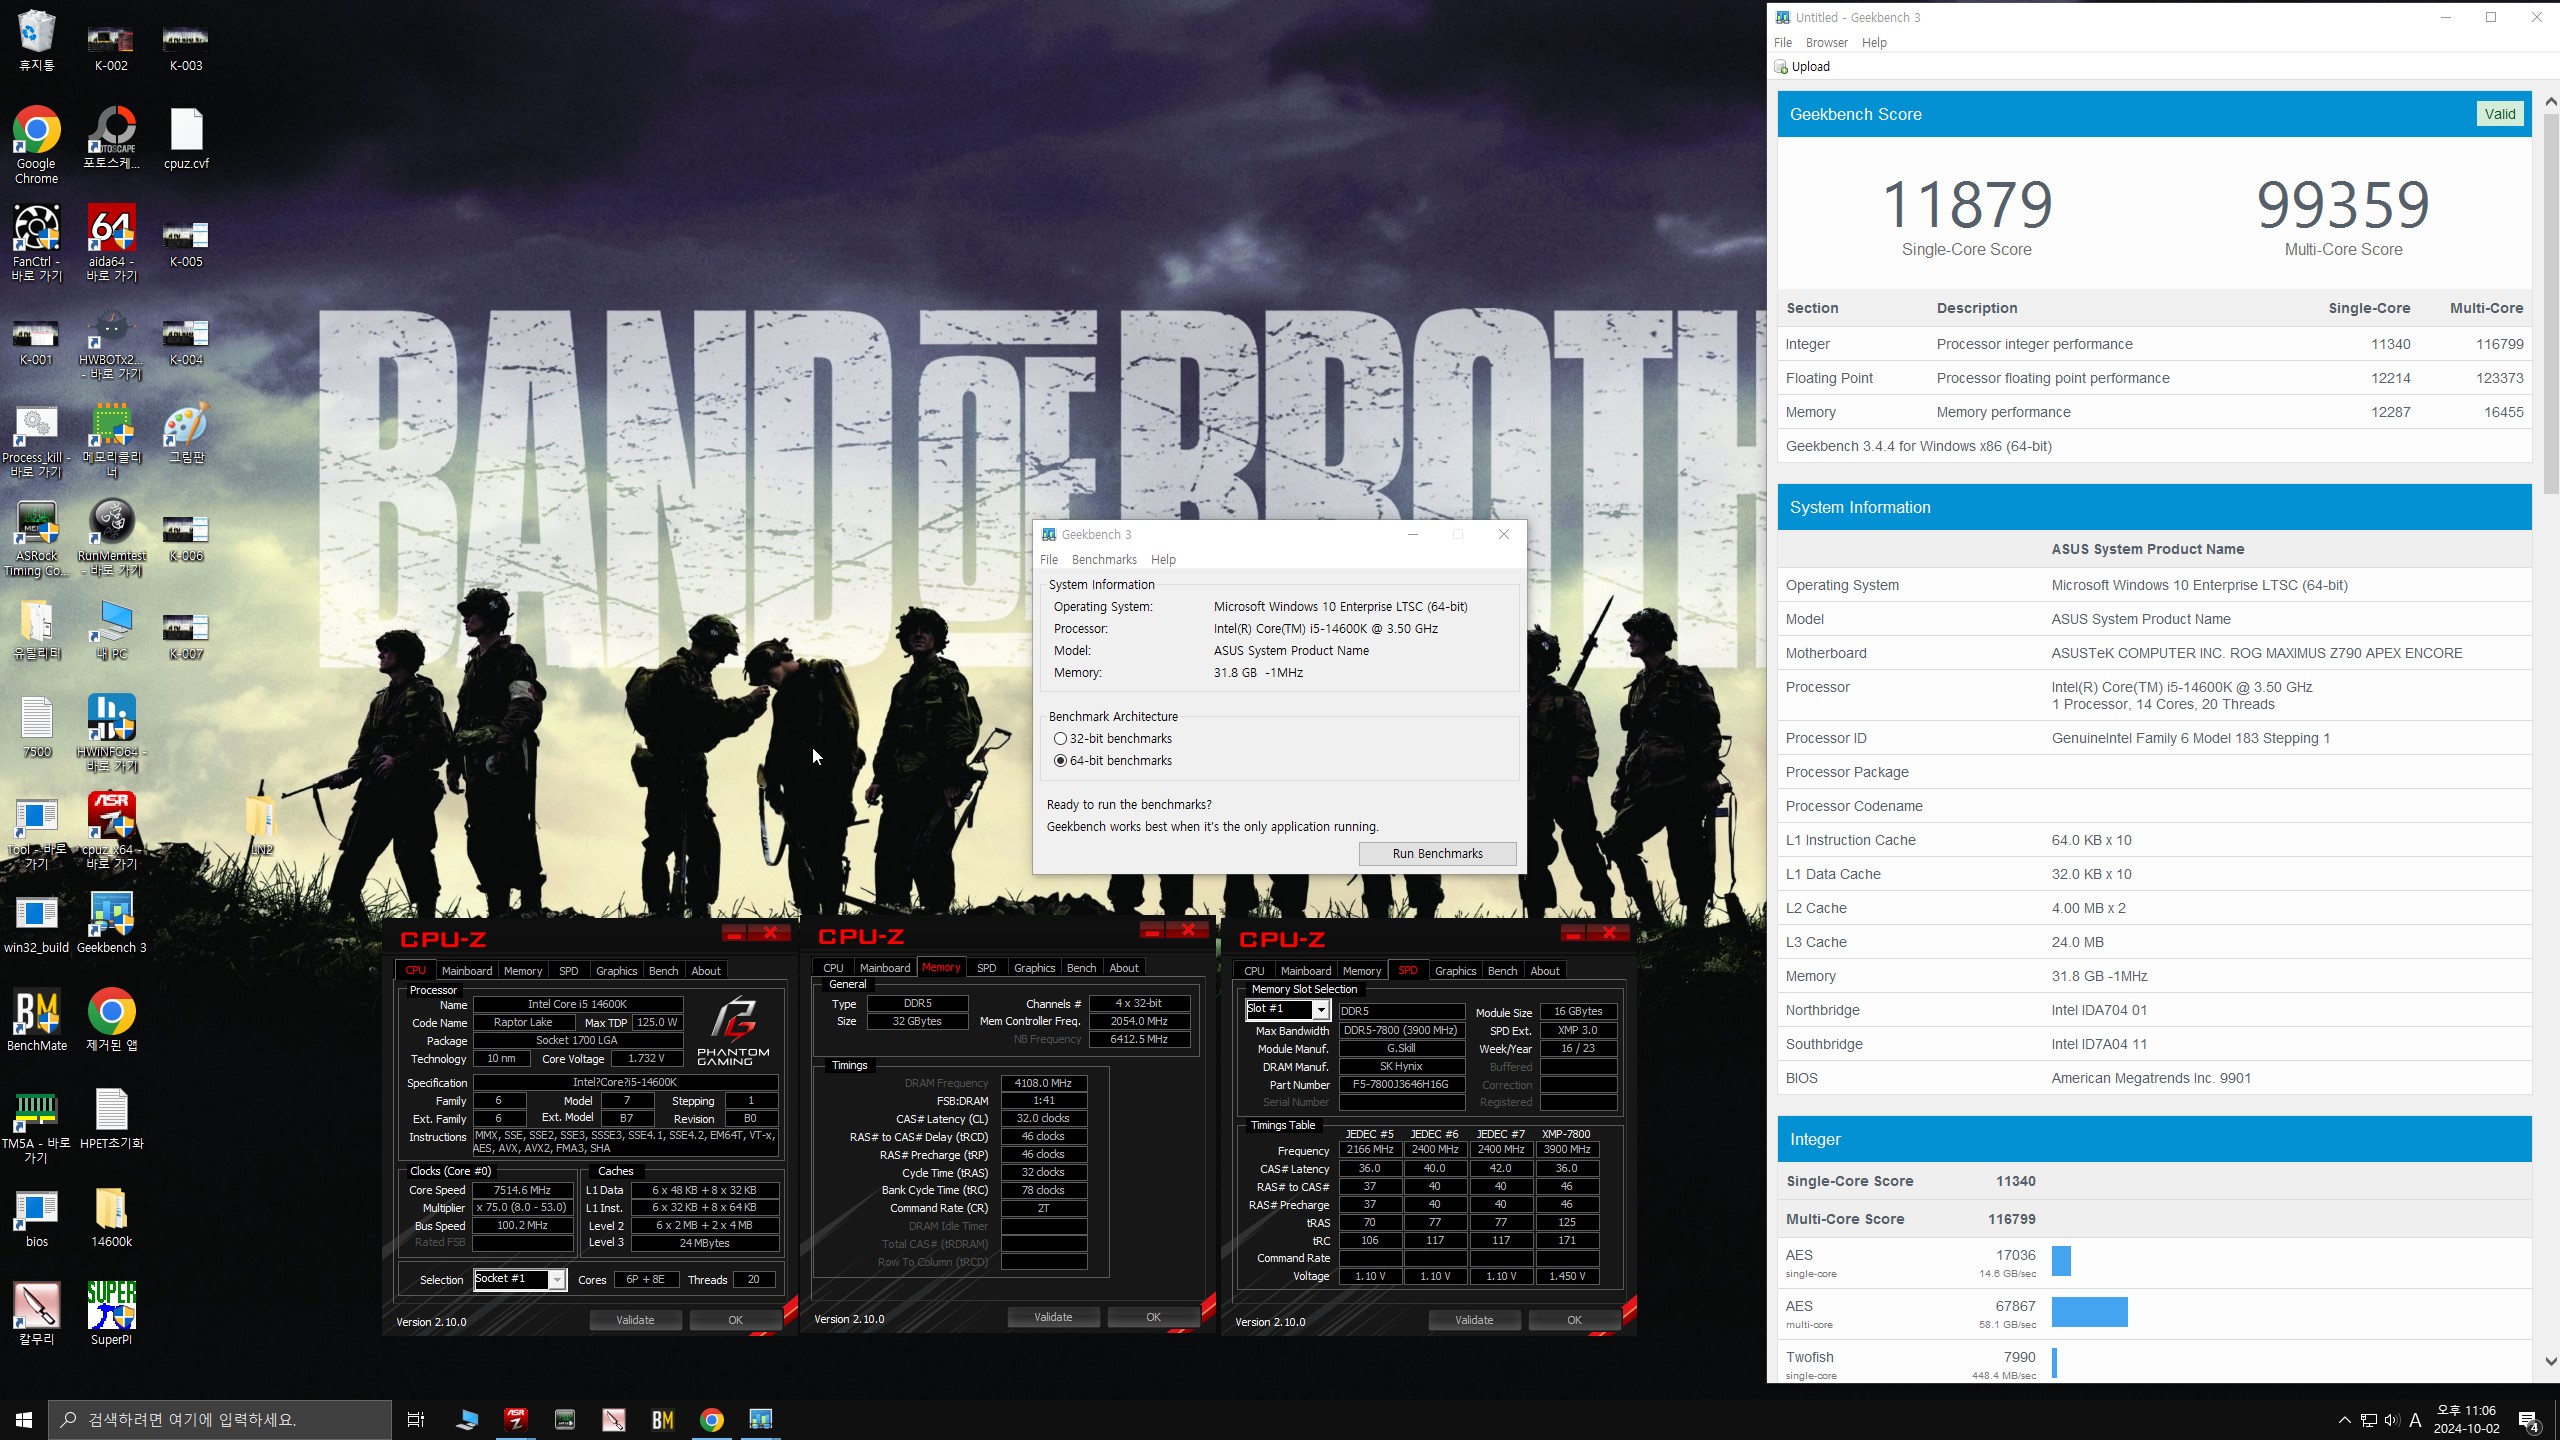Open the 그림판 Paint desktop icon
This screenshot has width=2560, height=1440.
pyautogui.click(x=186, y=433)
